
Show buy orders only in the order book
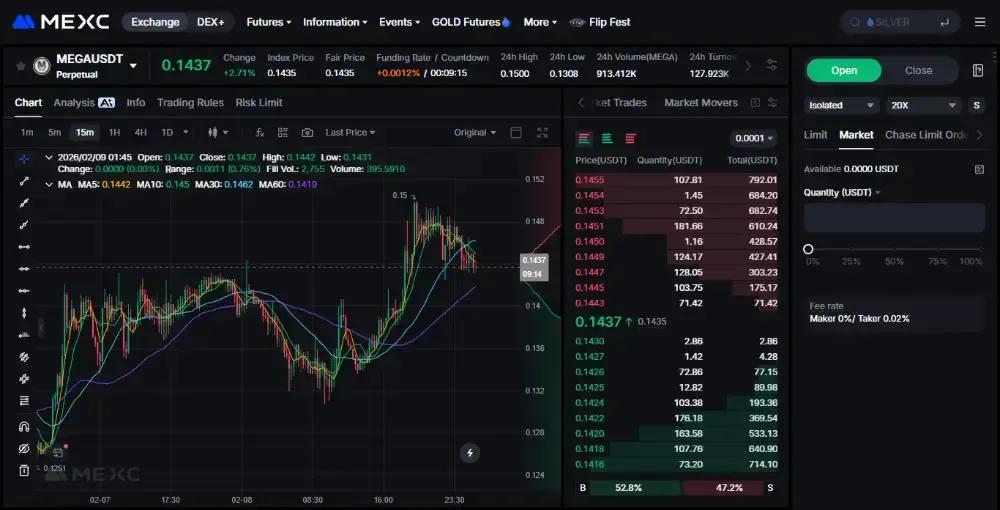pos(607,138)
